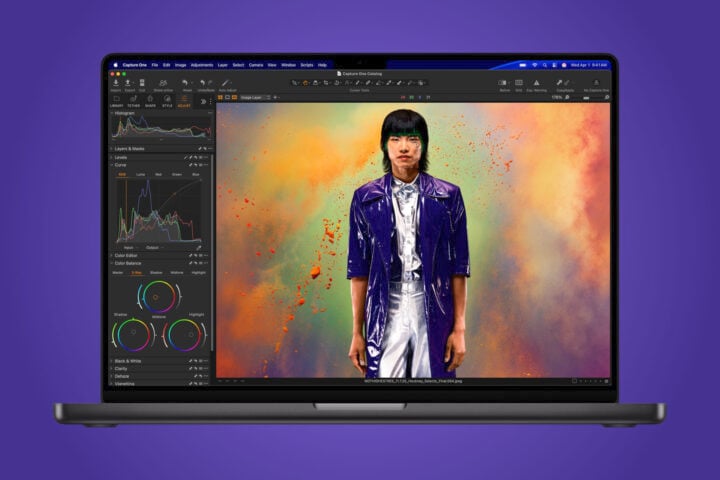Switch to the Library tool tab

[117, 102]
